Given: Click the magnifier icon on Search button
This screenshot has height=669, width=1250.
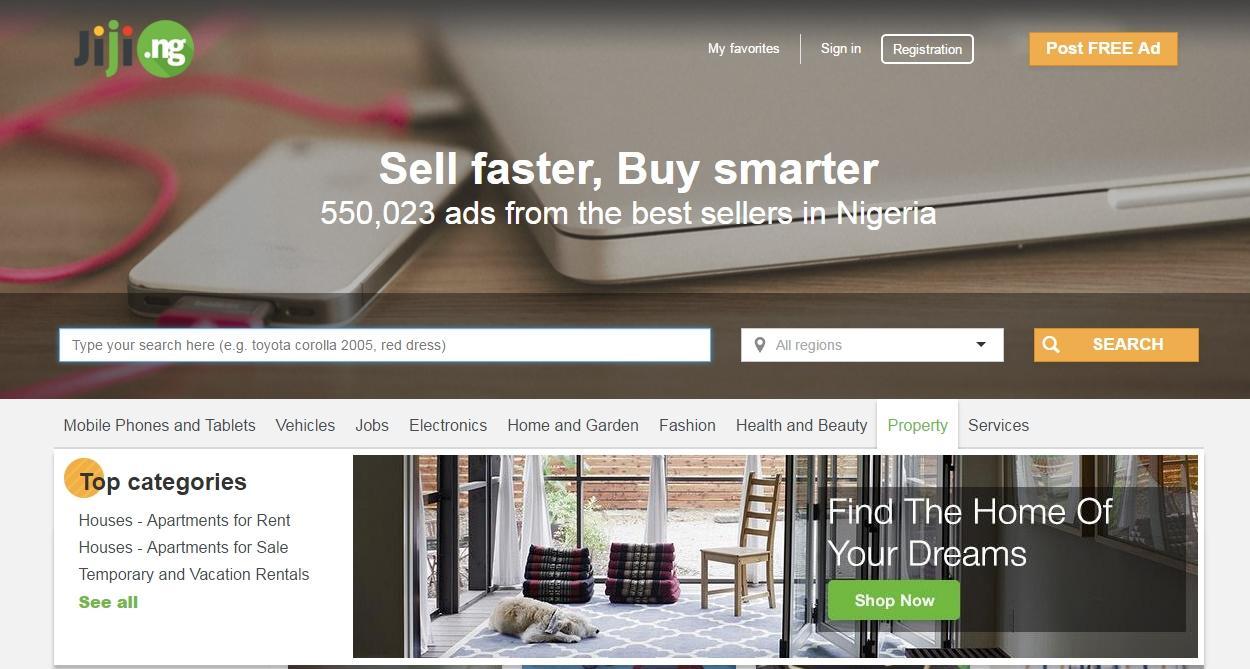Looking at the screenshot, I should point(1051,345).
